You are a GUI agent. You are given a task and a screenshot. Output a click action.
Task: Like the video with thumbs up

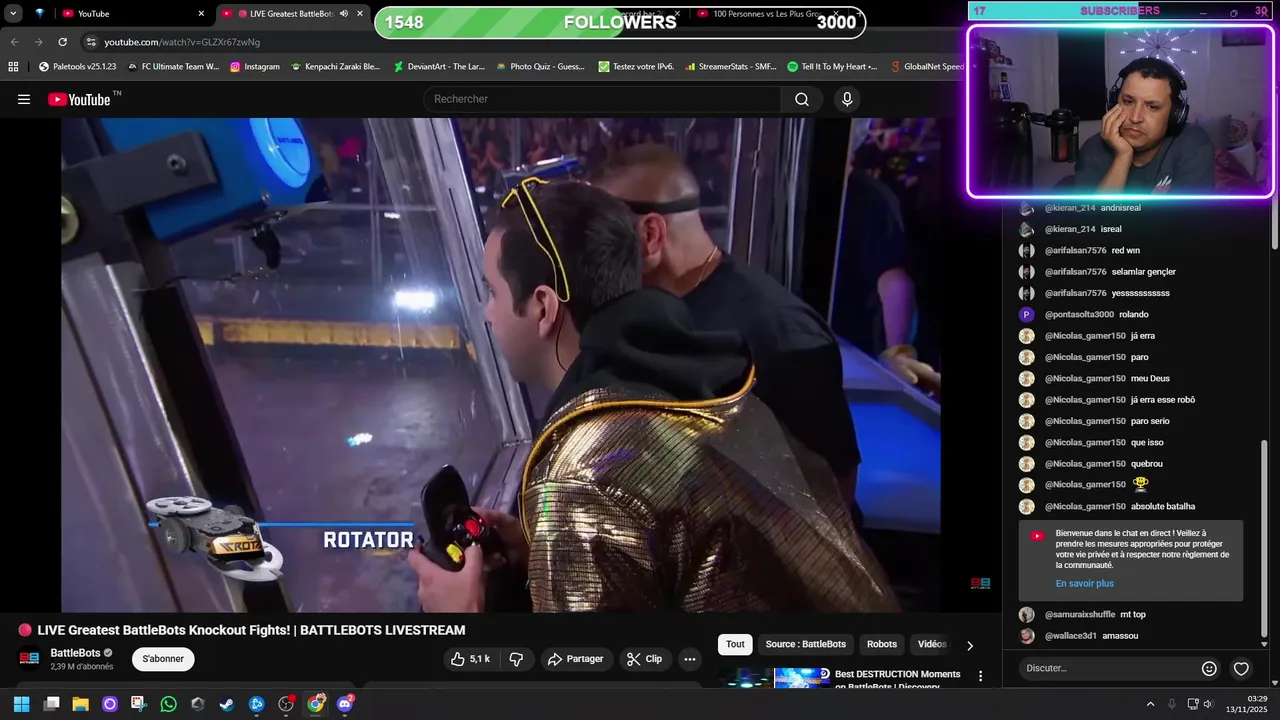pyautogui.click(x=470, y=659)
